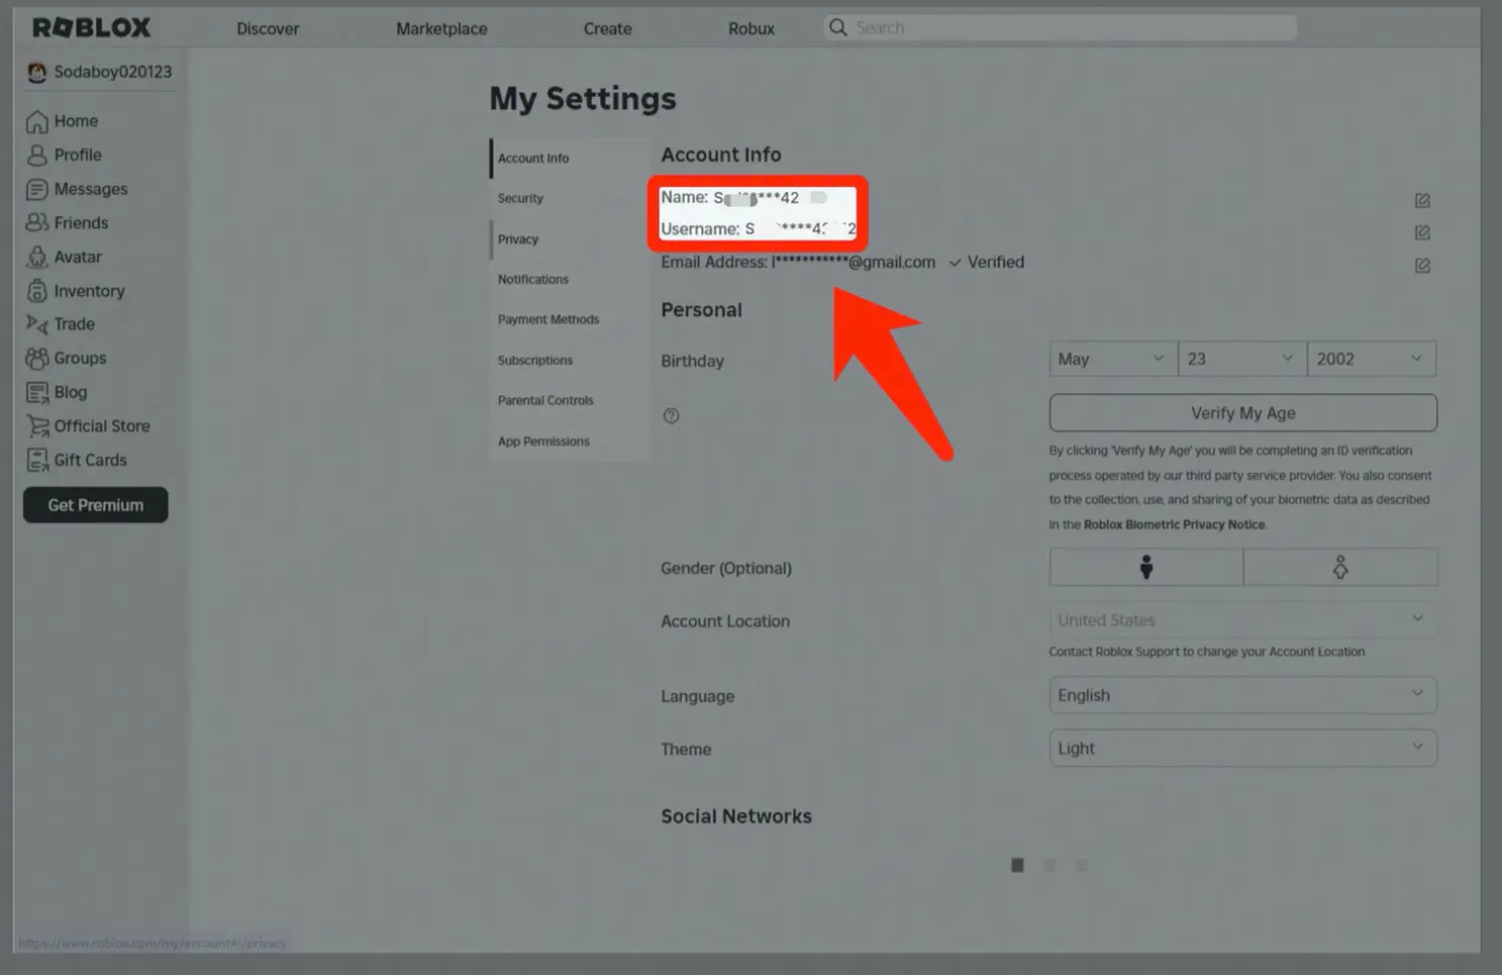
Task: Click the Search input field
Action: pyautogui.click(x=1060, y=28)
